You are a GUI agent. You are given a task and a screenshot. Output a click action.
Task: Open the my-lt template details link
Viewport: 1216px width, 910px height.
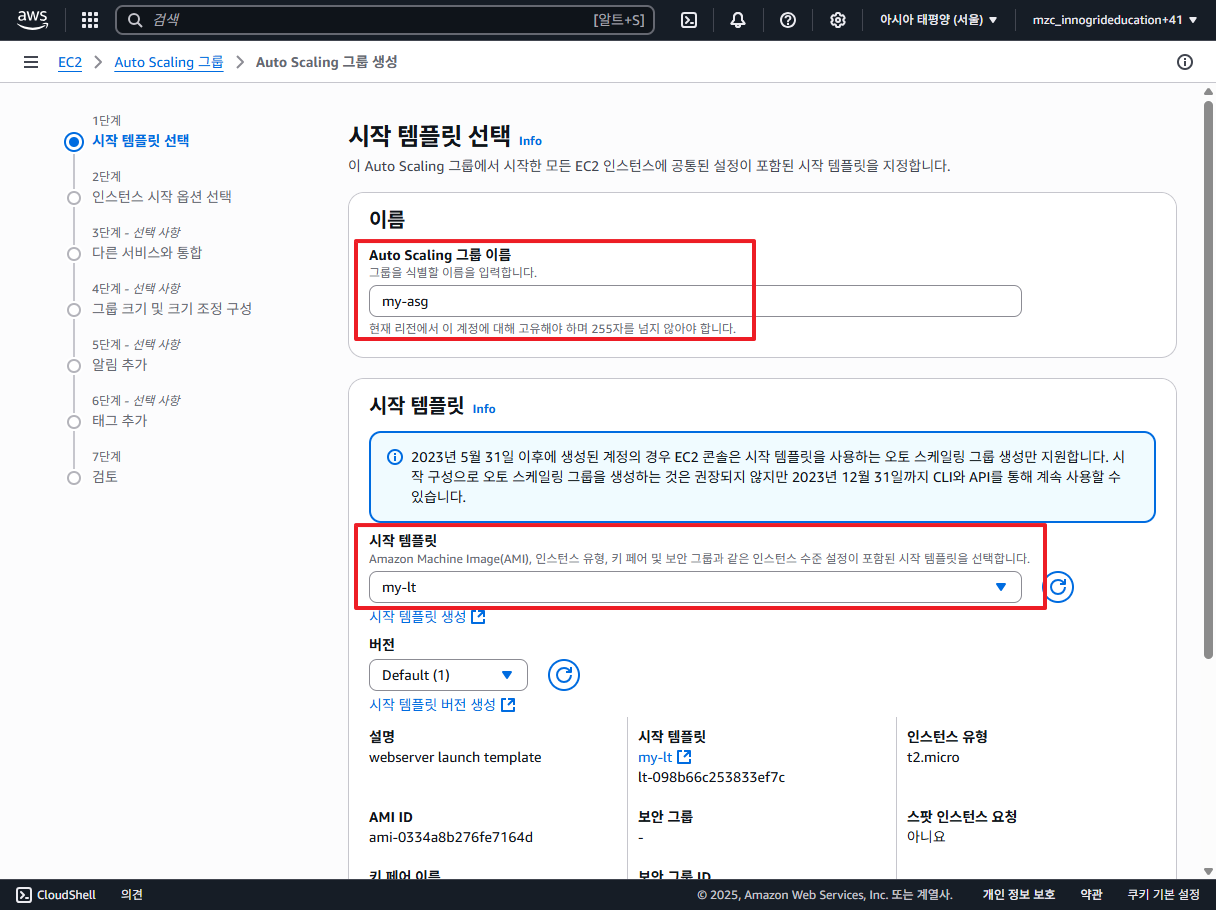point(655,757)
